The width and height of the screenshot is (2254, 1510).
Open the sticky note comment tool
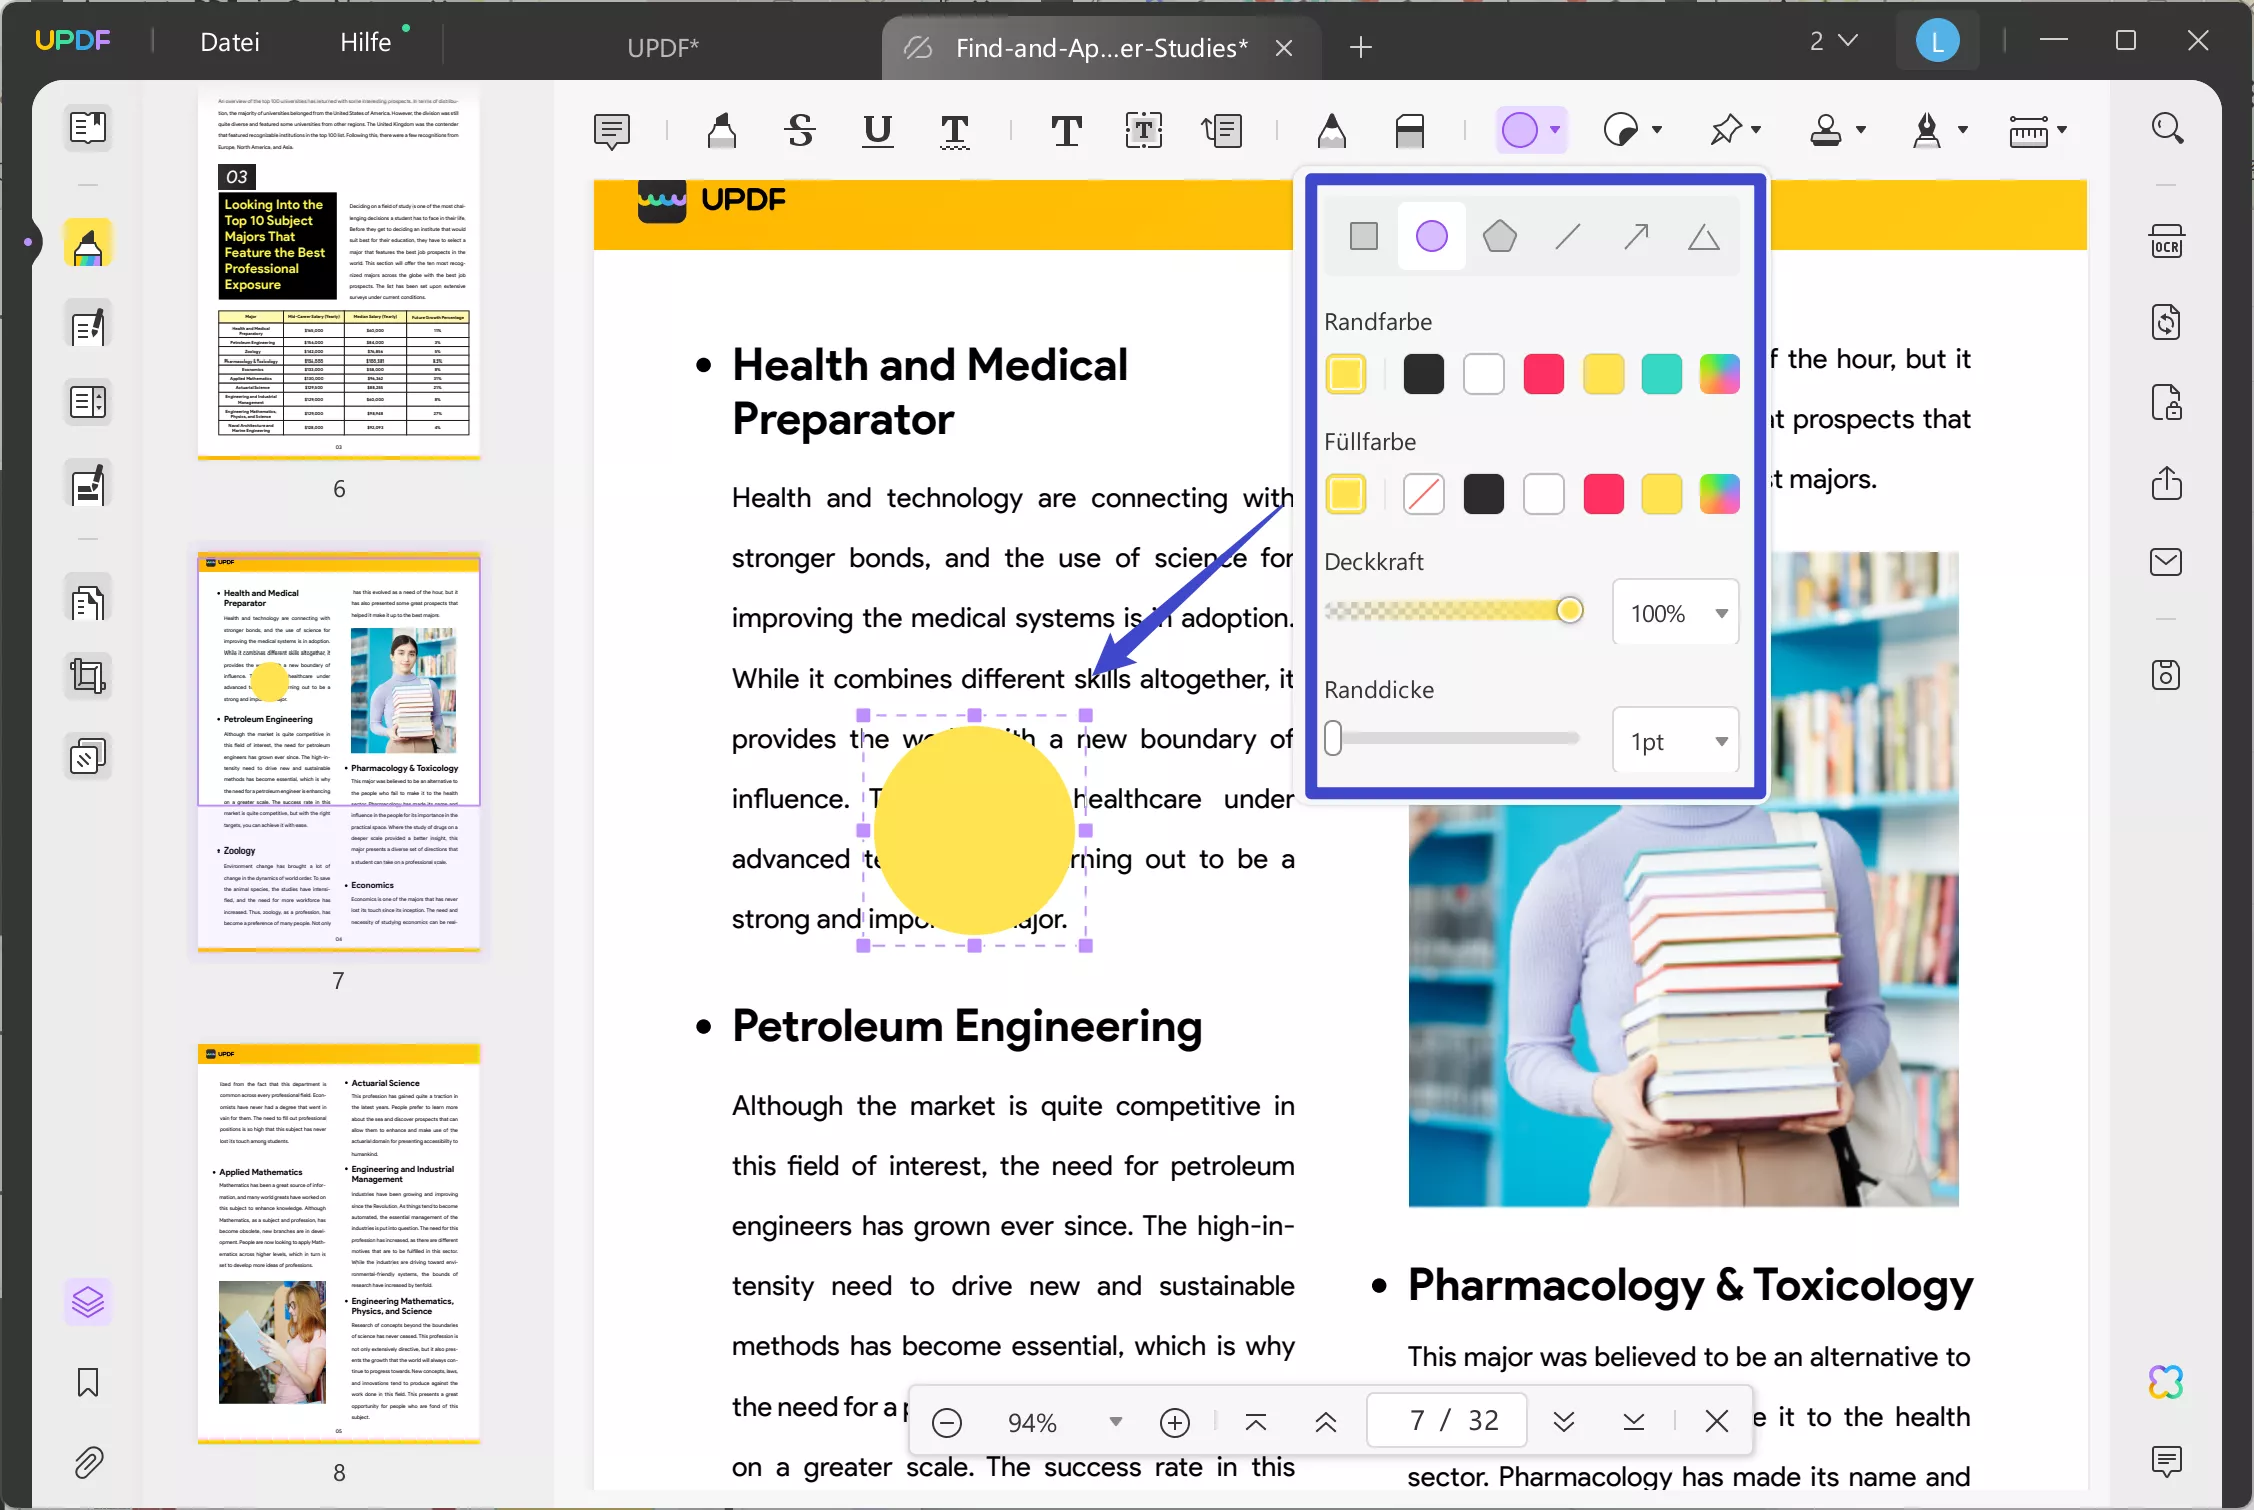[612, 130]
